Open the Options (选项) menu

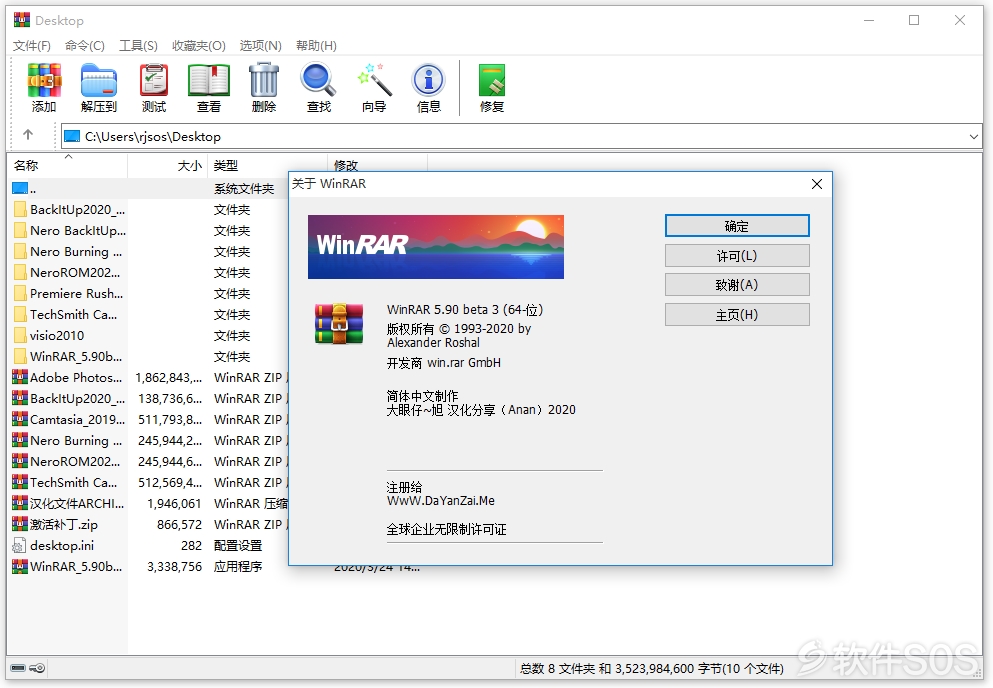pos(260,46)
